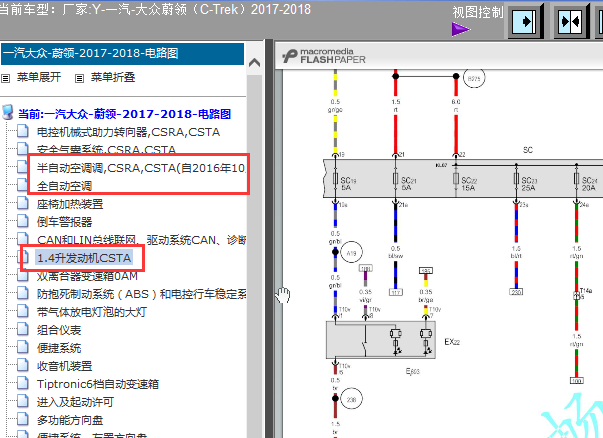603x438 pixels.
Task: Open 便捷系统 diagram
Action: coord(59,348)
